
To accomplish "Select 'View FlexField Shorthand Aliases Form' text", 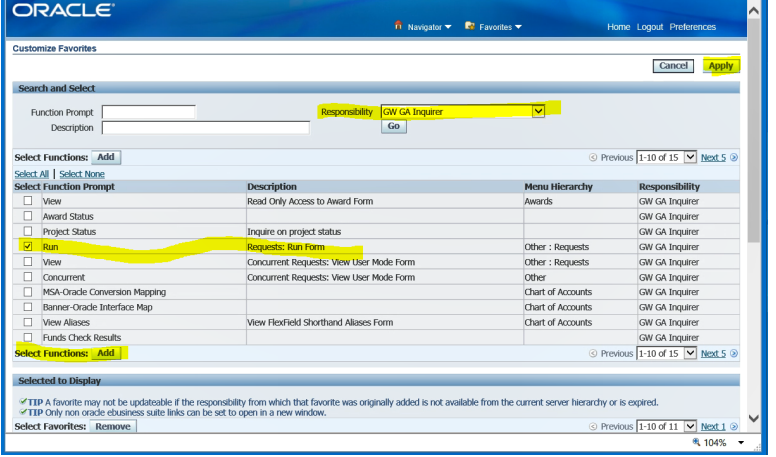I will (320, 322).
